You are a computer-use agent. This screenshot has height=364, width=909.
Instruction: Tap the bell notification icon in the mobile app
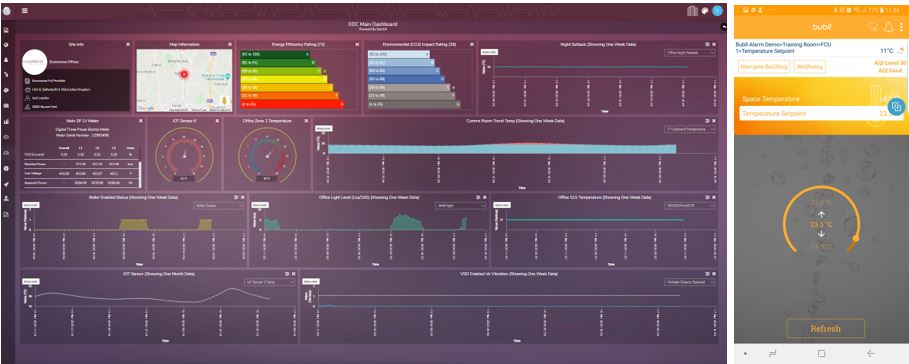tap(888, 27)
